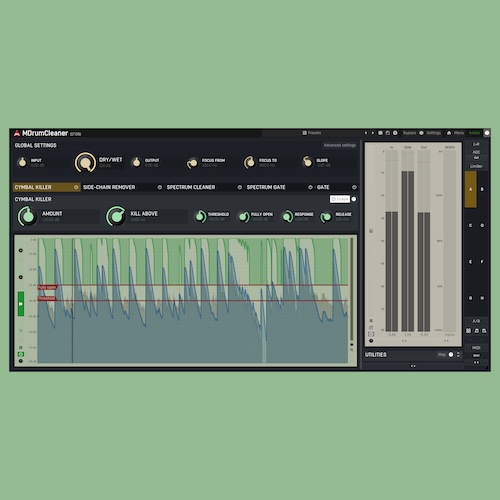Toggle the Bypass switch
The height and width of the screenshot is (500, 500).
tap(421, 133)
